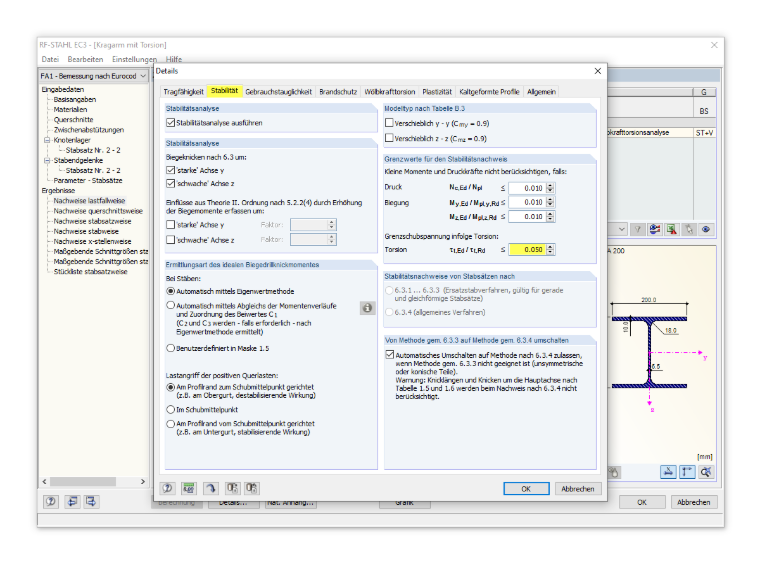The image size is (760, 570).
Task: Go to previous mask arrow icon
Action: click(x=72, y=502)
